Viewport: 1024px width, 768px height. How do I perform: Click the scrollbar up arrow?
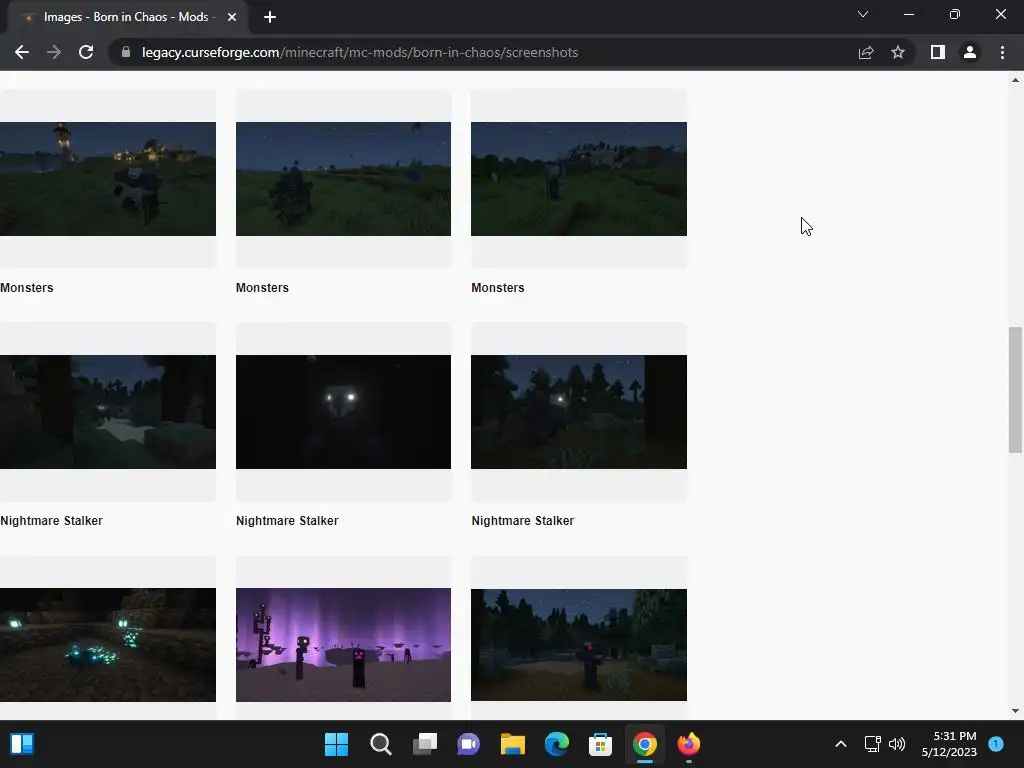pyautogui.click(x=1015, y=80)
